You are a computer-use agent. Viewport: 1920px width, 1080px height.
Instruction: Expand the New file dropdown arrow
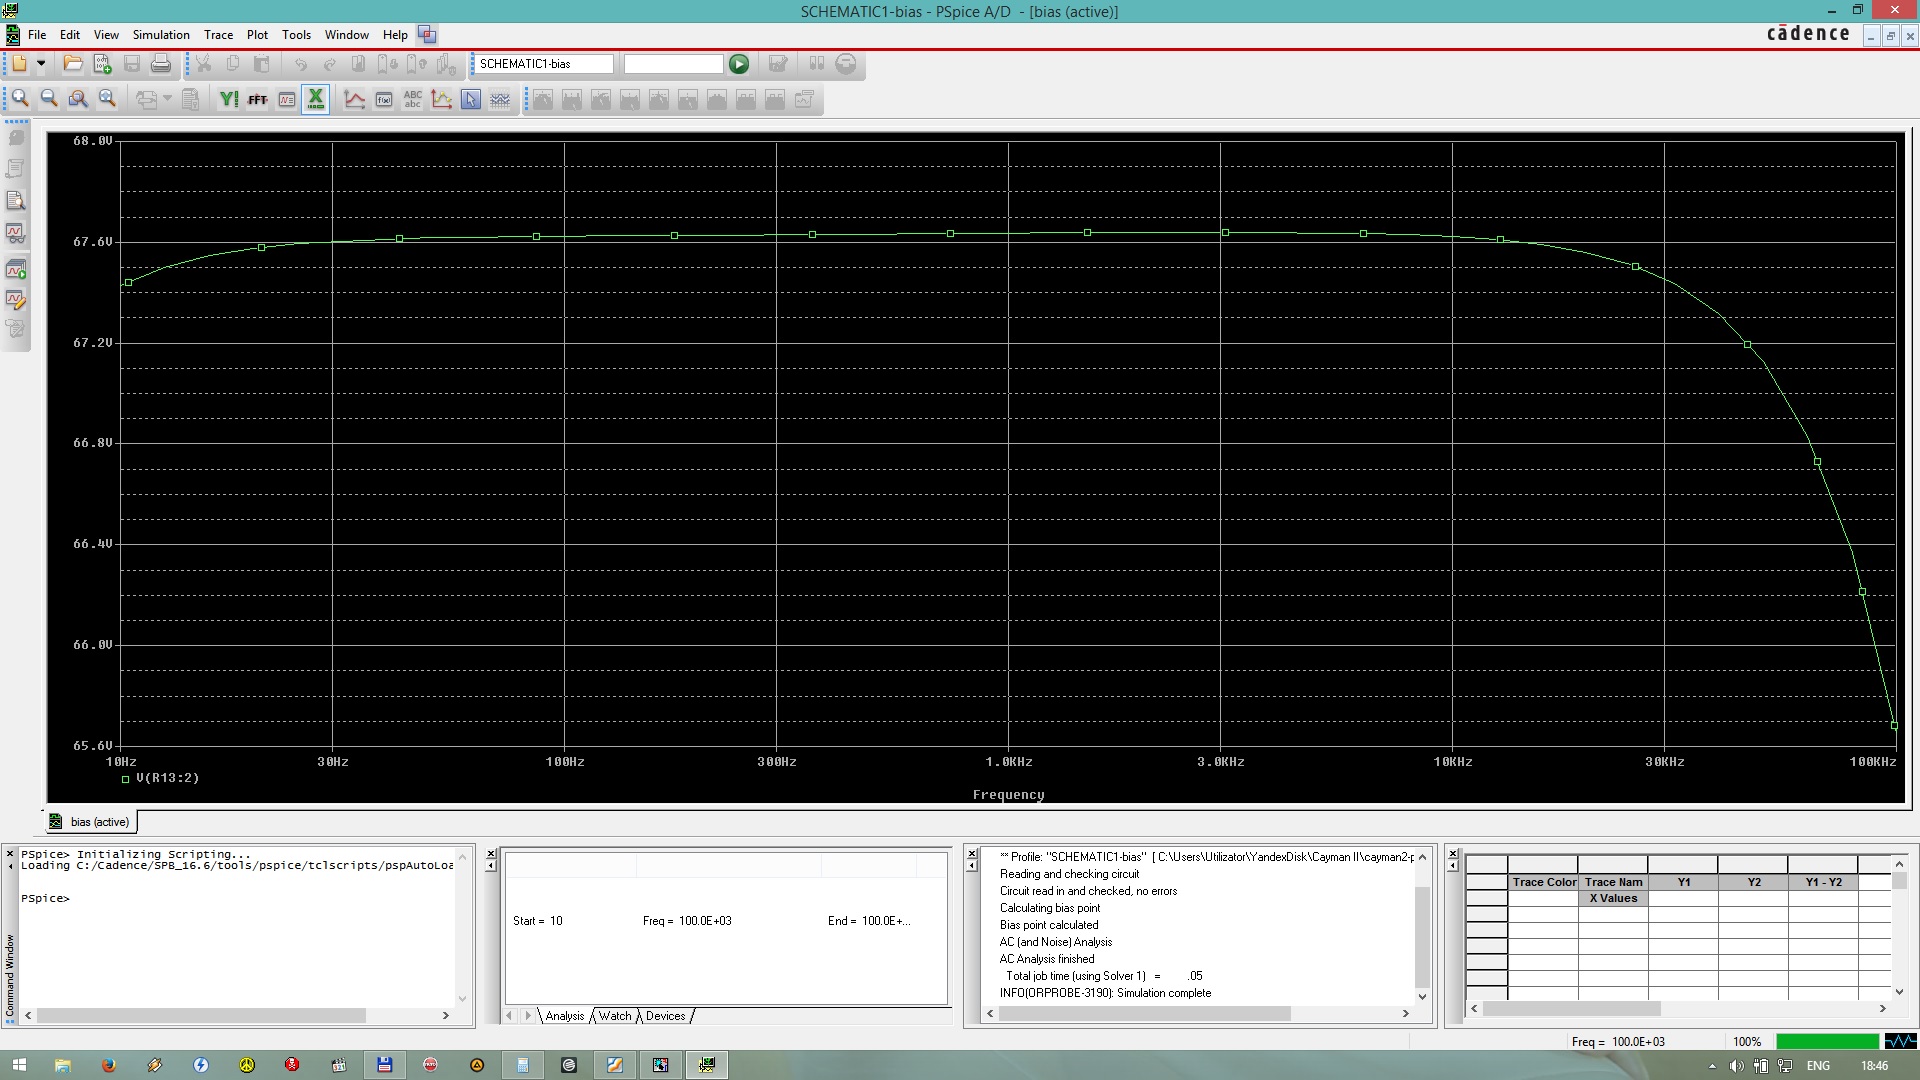(x=41, y=64)
